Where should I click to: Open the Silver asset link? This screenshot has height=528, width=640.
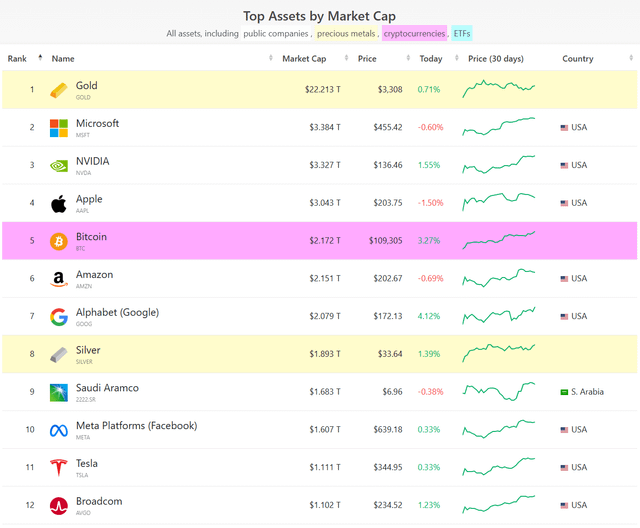pos(88,350)
